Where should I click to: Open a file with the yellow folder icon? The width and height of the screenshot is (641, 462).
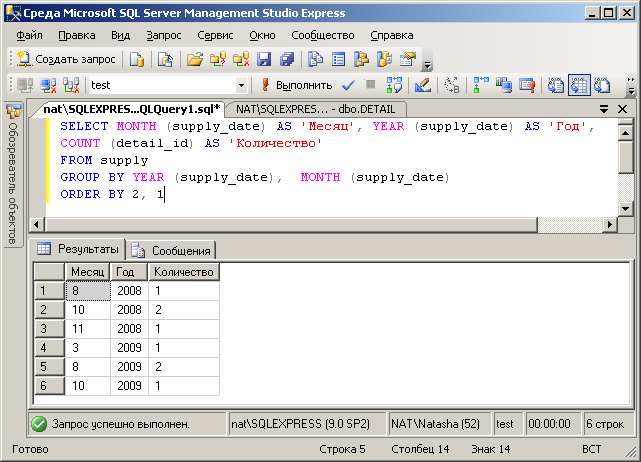coord(195,59)
